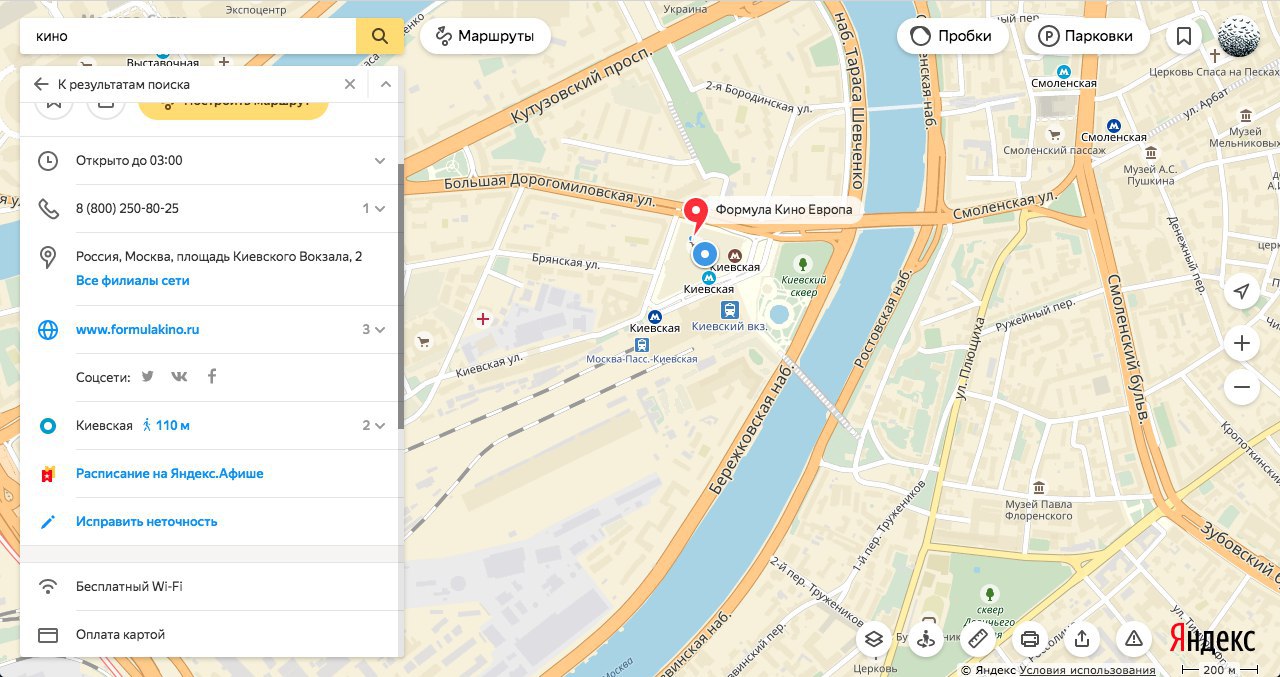Click the print map button
1280x677 pixels.
click(x=1031, y=639)
